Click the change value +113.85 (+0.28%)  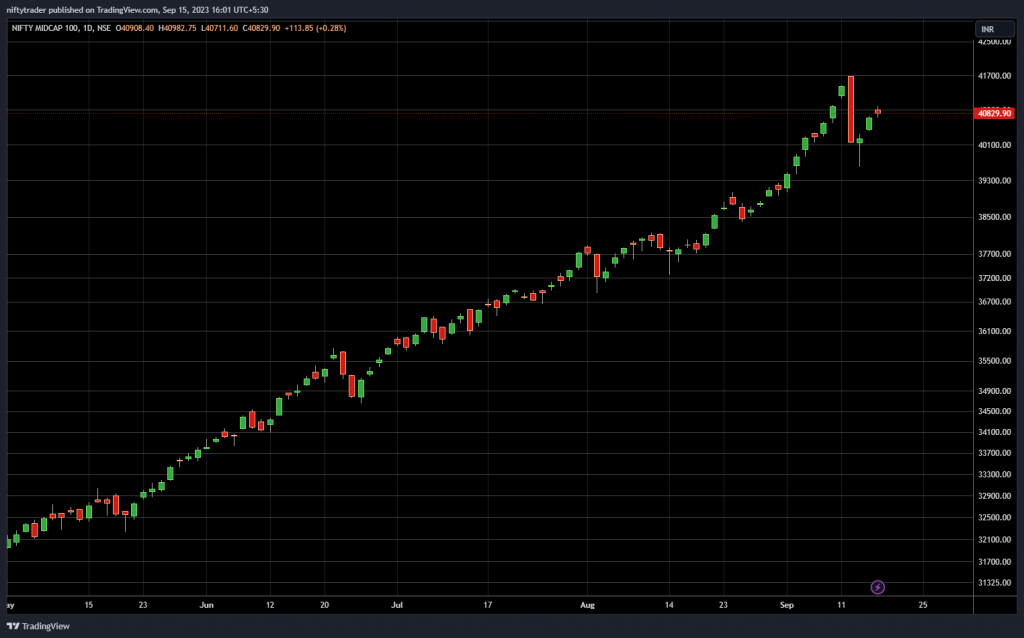(x=315, y=28)
